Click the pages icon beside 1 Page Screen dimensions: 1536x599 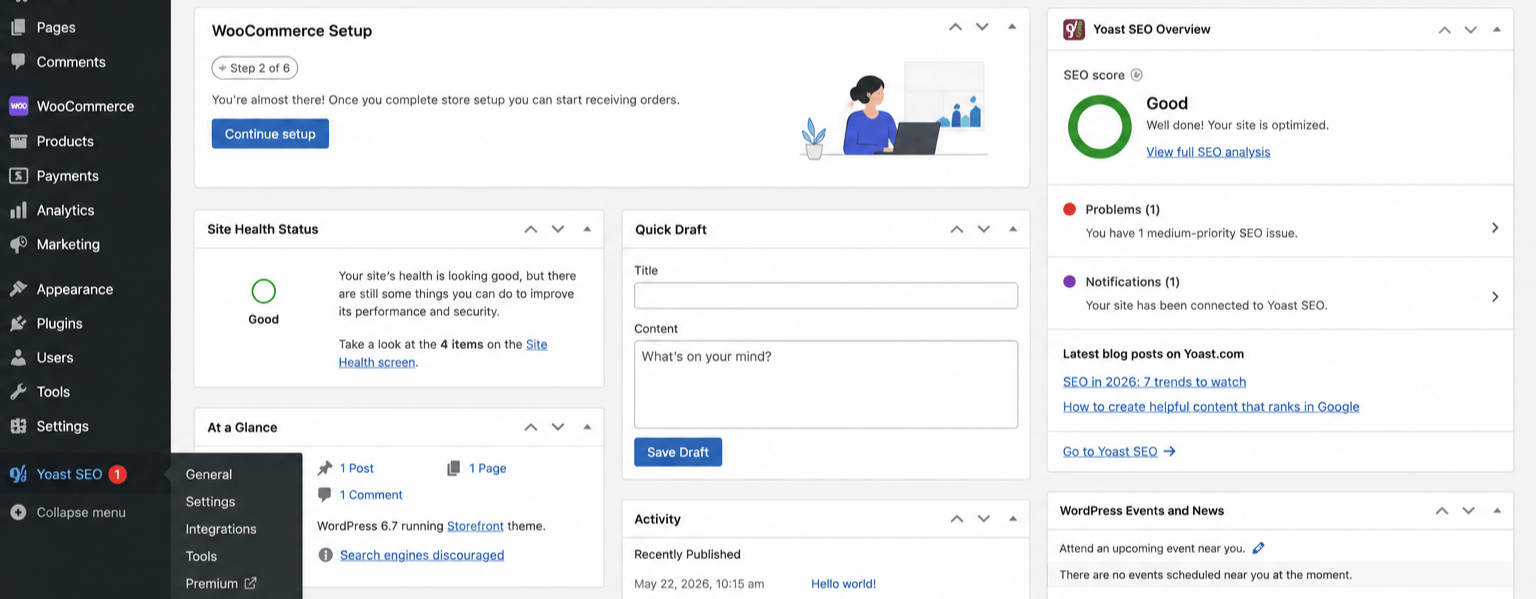pyautogui.click(x=454, y=468)
